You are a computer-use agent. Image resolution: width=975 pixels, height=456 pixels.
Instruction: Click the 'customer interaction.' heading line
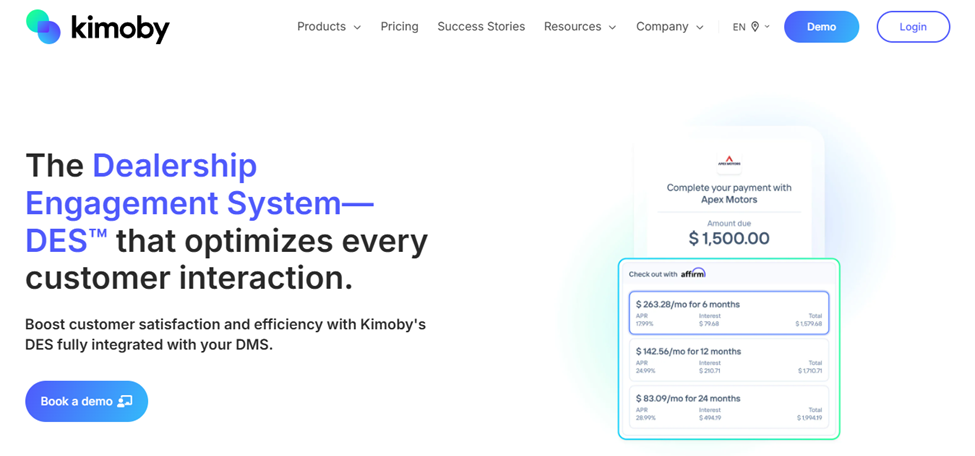(189, 279)
